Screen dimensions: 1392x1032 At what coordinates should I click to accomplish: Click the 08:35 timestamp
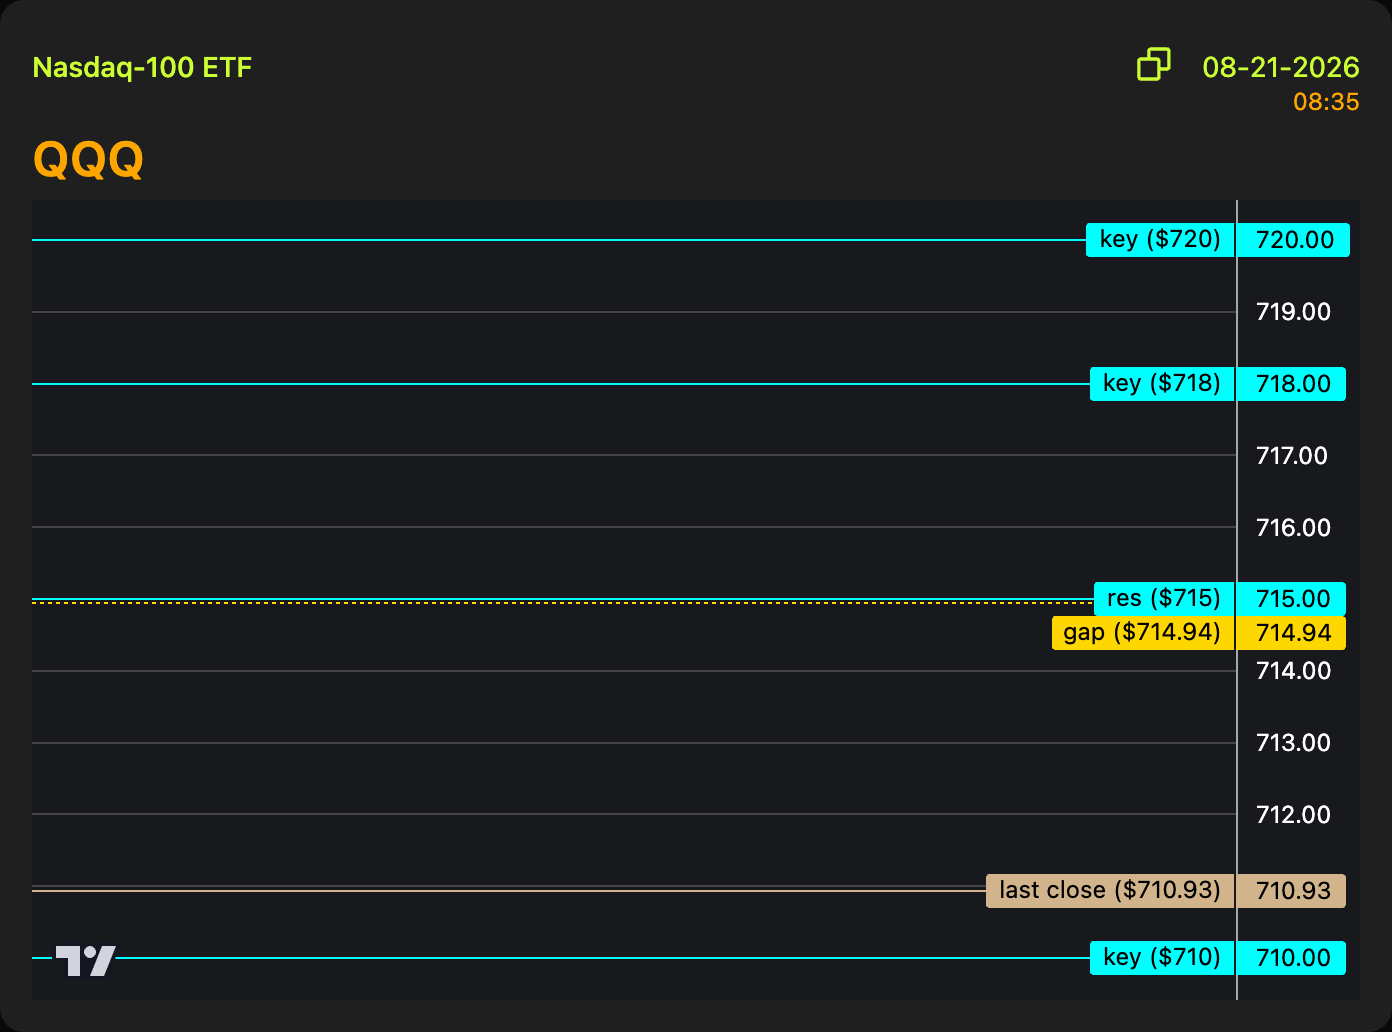tap(1326, 101)
